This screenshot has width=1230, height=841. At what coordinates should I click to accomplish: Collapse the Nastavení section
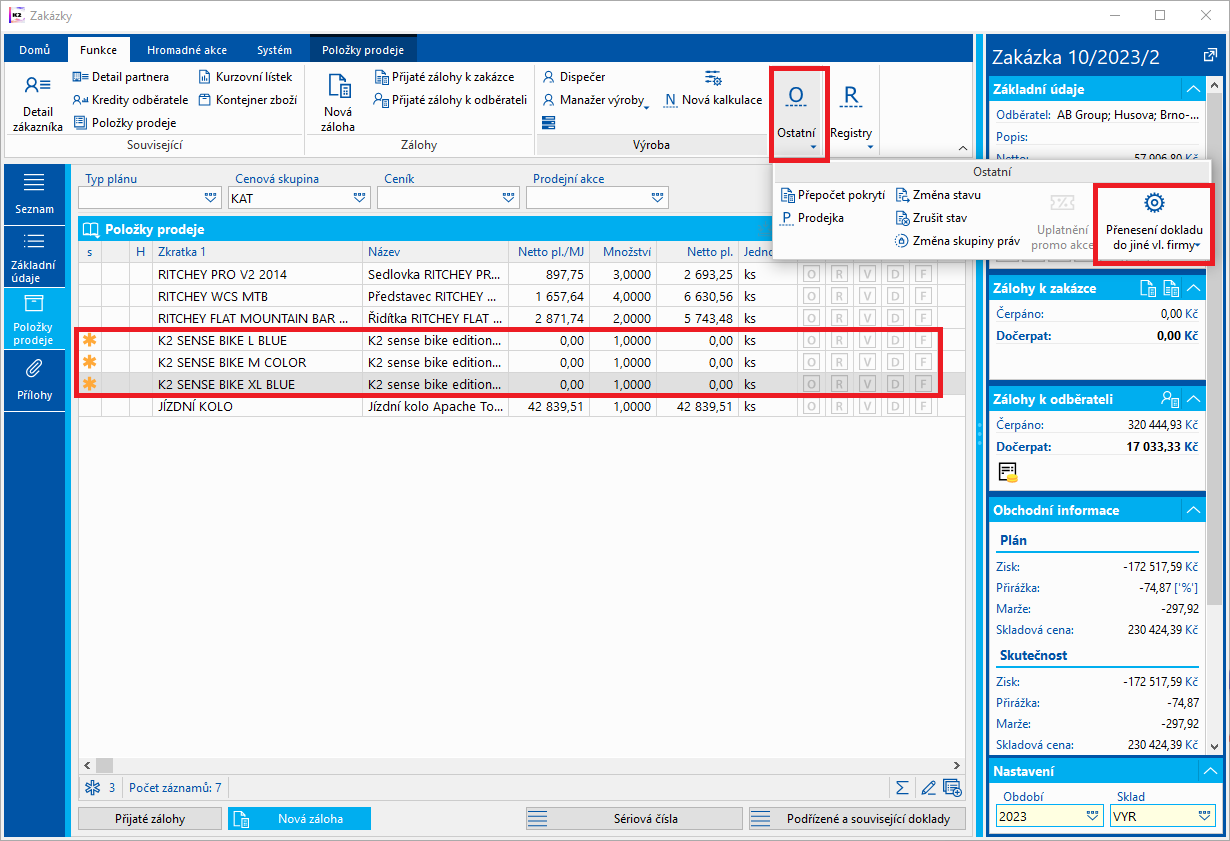[1211, 771]
